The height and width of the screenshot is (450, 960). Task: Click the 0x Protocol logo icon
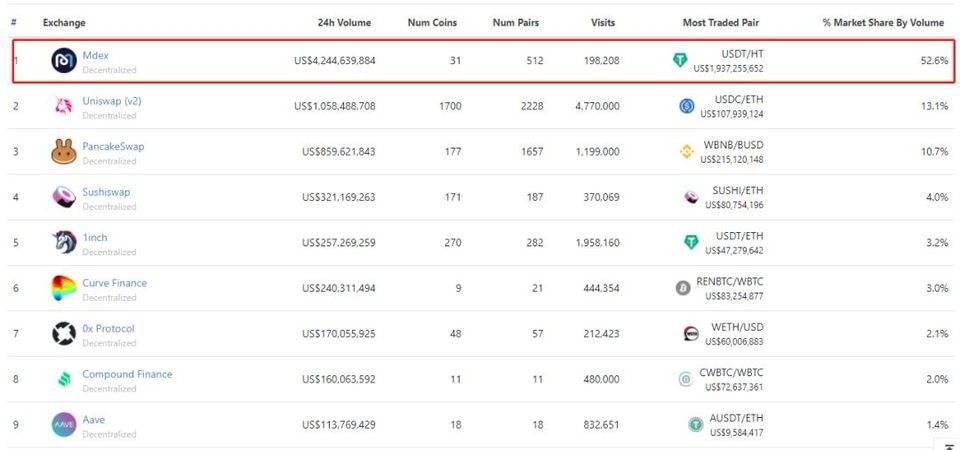(x=64, y=334)
